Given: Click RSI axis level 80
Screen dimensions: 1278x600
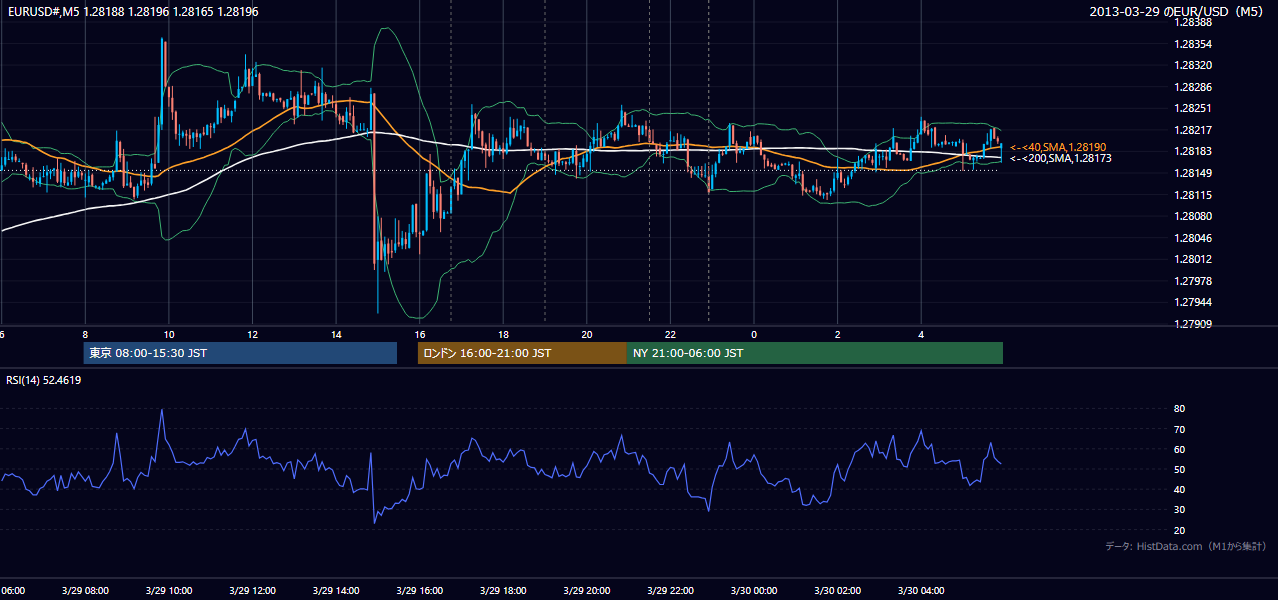Looking at the screenshot, I should [1180, 409].
